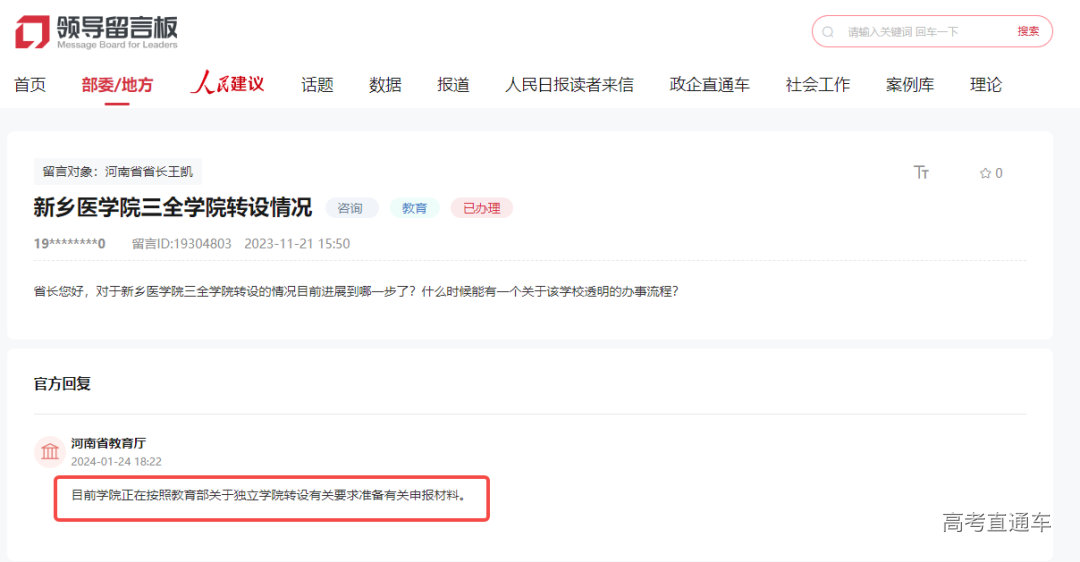Click the star favorite icon

coord(985,174)
